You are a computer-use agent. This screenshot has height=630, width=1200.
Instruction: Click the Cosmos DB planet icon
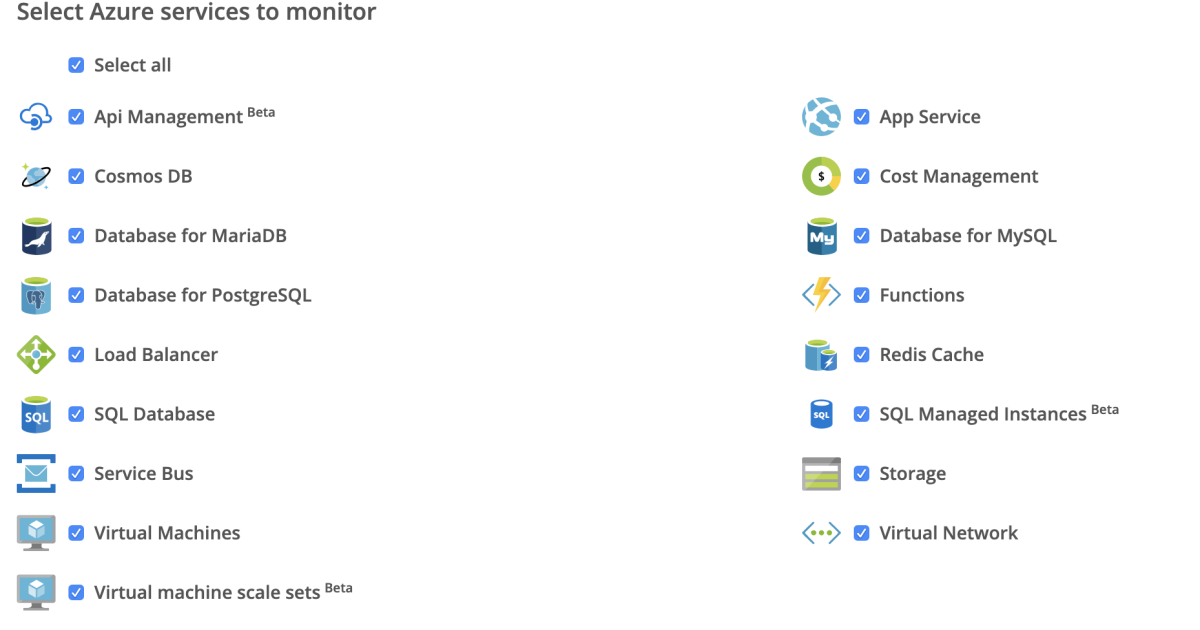point(36,177)
